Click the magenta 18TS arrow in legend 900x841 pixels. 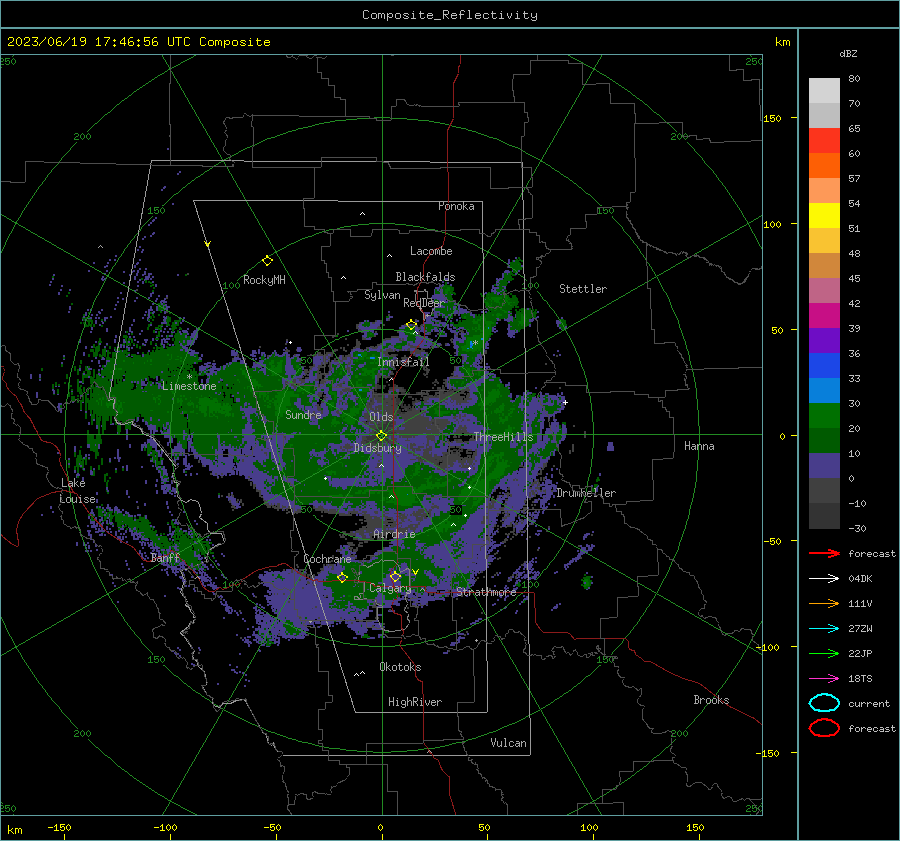pos(824,679)
